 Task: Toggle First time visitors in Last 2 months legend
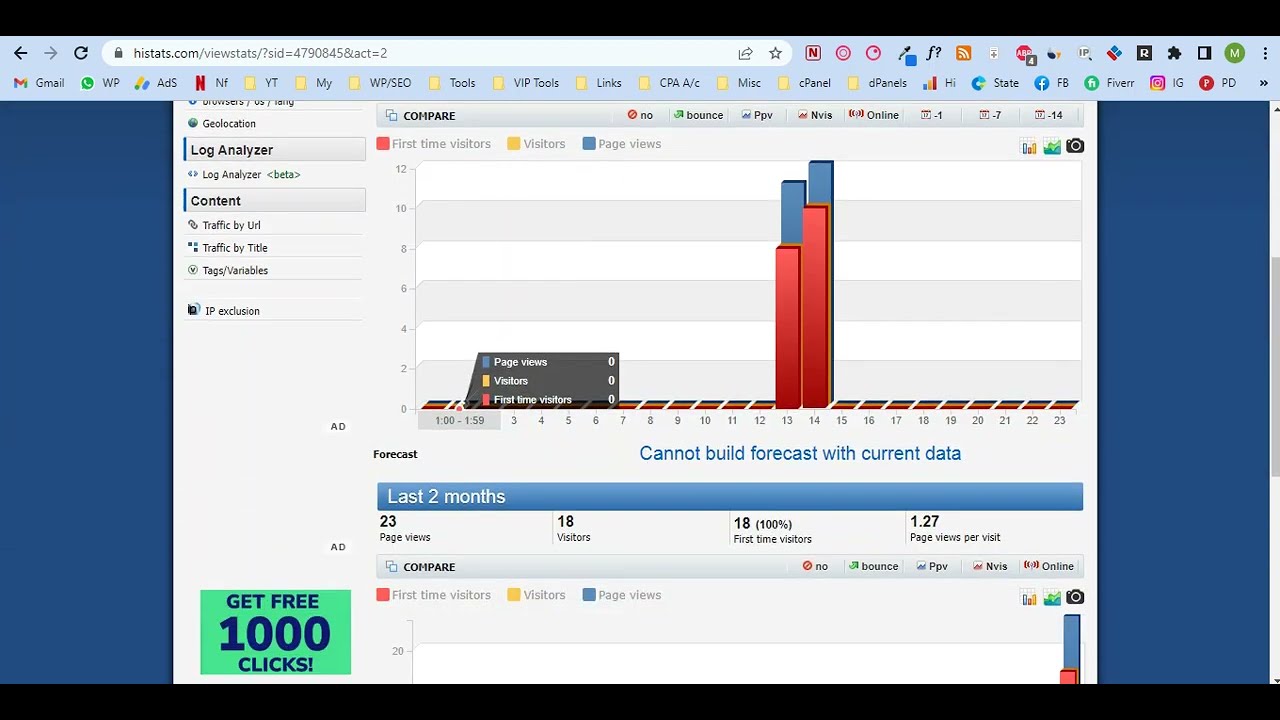434,595
